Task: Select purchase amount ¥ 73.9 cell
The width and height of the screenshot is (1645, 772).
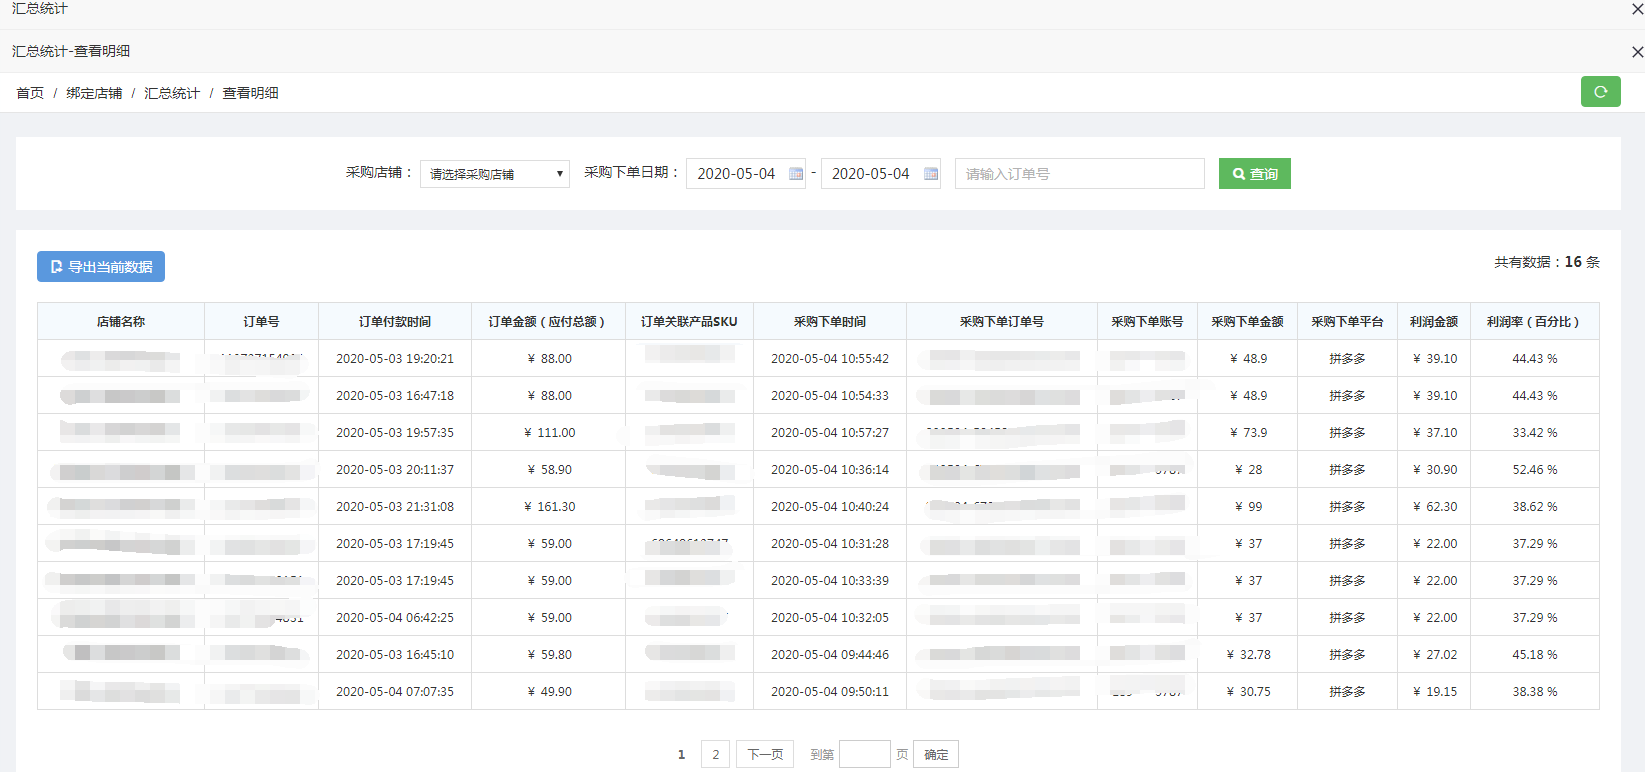Action: click(1248, 433)
